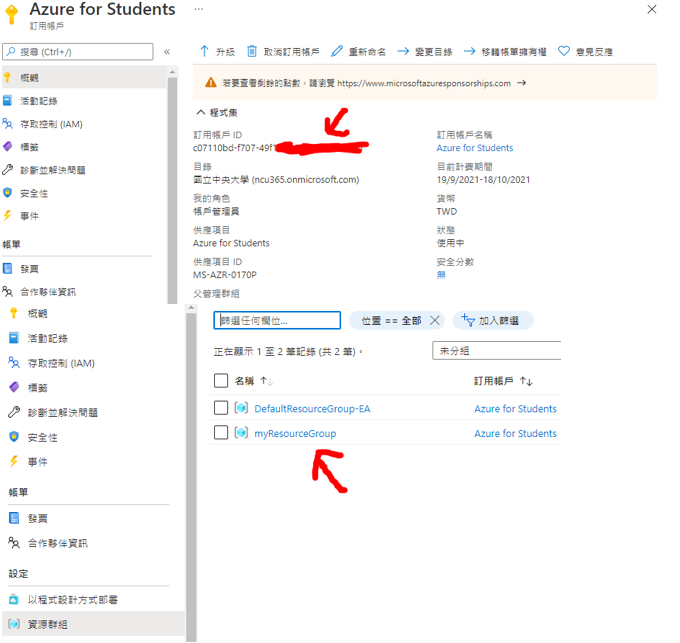Viewport: 680px width, 643px height.
Task: Click the upper sidebar vertical scrollbar
Action: pyautogui.click(x=172, y=190)
